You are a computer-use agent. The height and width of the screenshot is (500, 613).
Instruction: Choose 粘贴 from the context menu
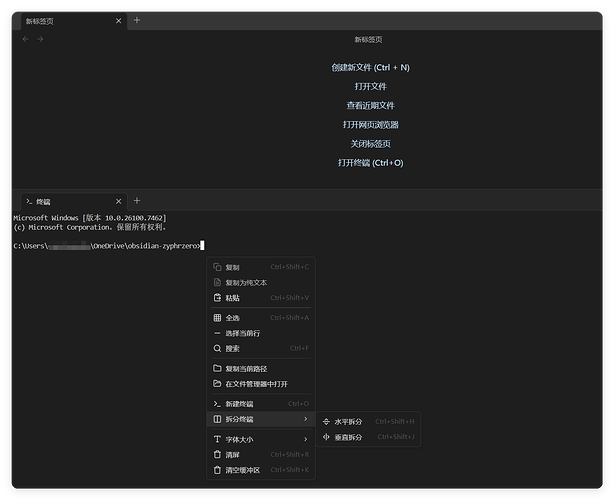coord(261,297)
